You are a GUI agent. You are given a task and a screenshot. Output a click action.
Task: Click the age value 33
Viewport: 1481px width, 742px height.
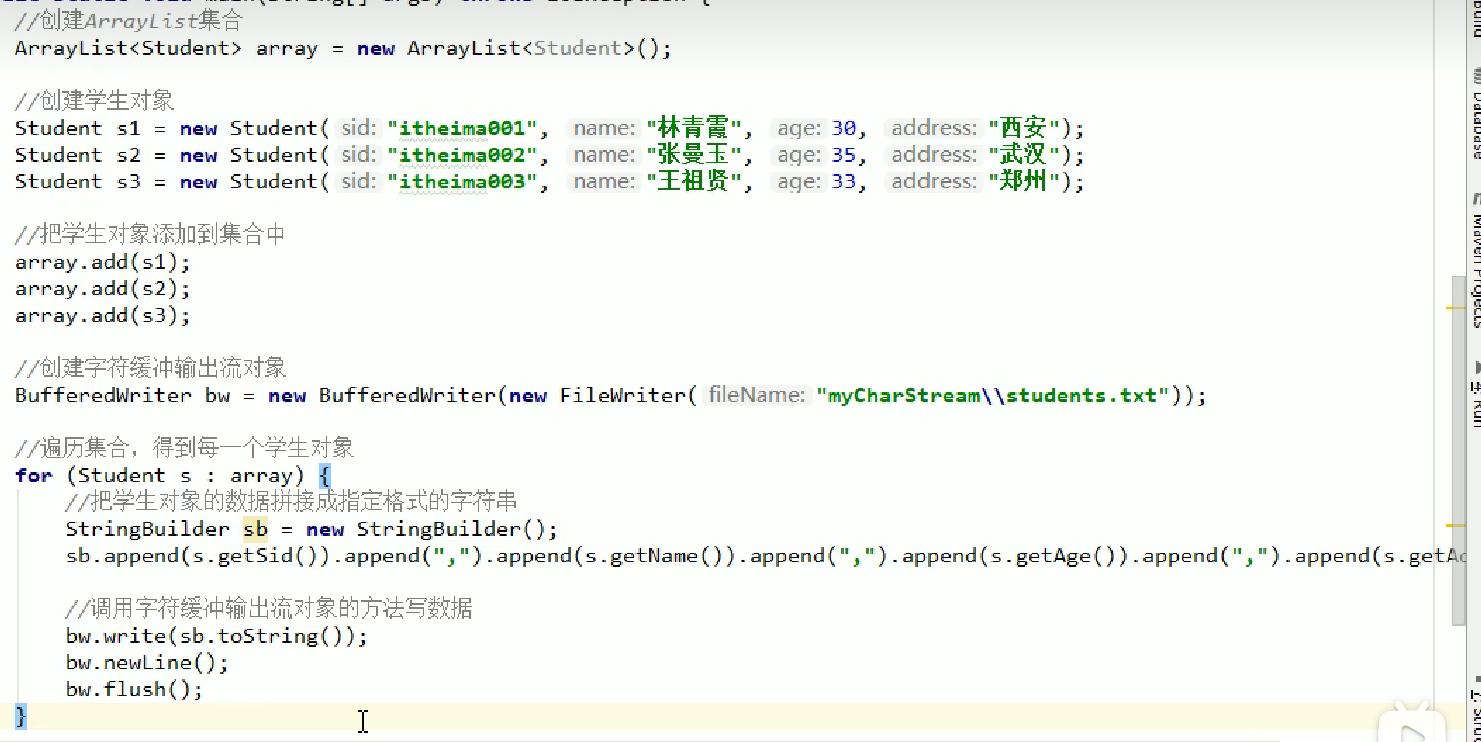[843, 182]
